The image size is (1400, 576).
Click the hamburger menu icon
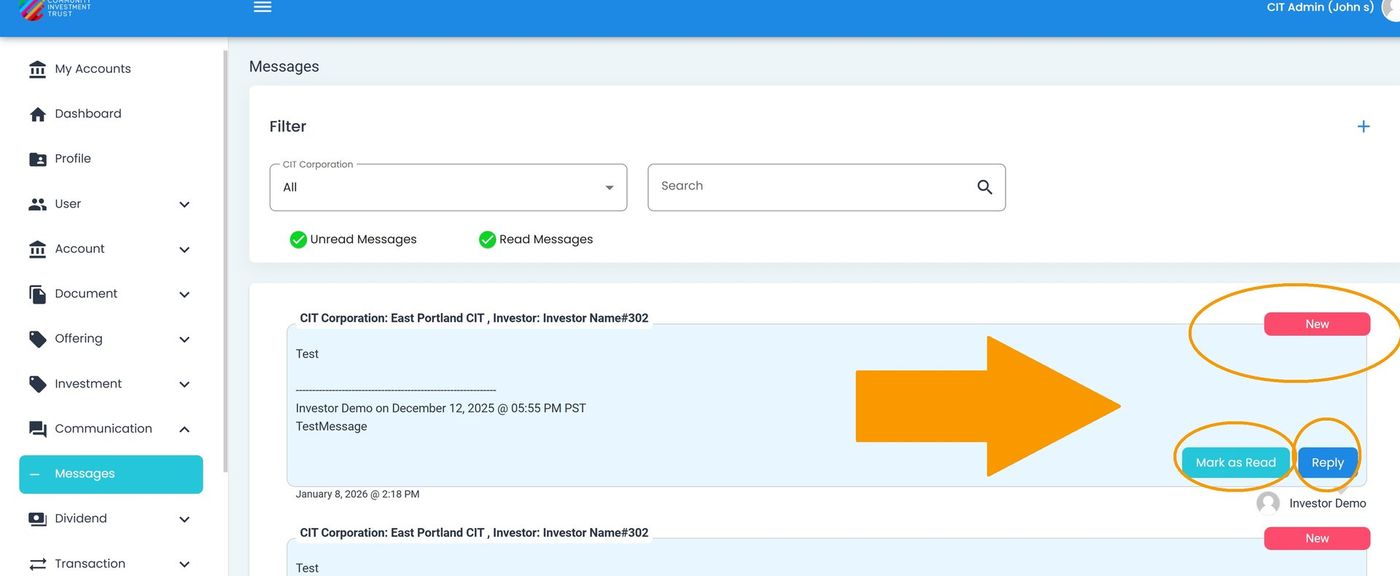pyautogui.click(x=262, y=7)
